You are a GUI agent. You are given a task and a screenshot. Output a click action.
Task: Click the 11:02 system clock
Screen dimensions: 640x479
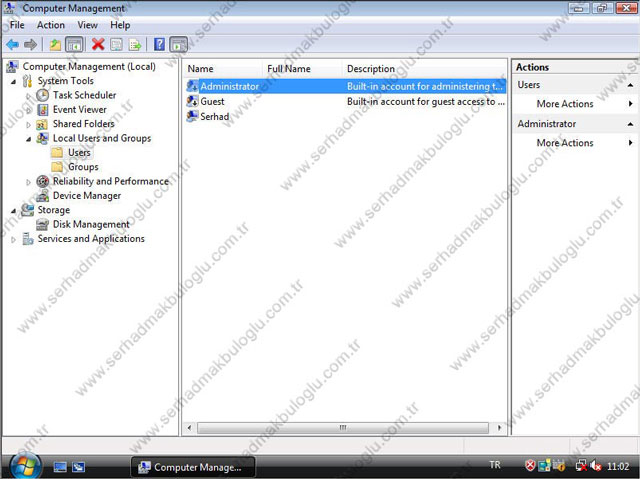point(618,466)
